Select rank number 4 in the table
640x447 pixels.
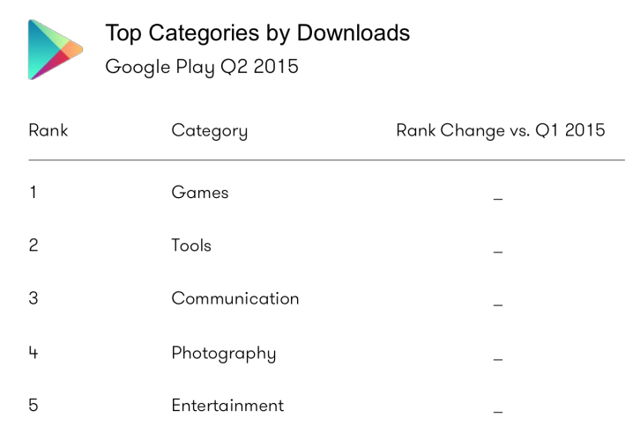(x=34, y=353)
